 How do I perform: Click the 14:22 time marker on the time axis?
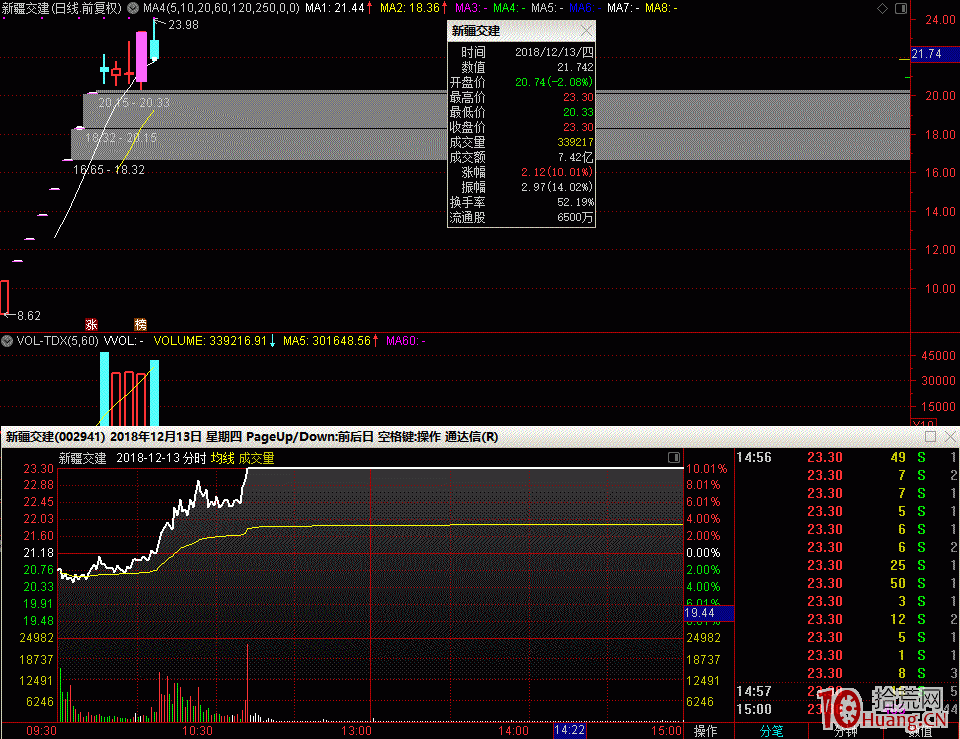pyautogui.click(x=569, y=731)
